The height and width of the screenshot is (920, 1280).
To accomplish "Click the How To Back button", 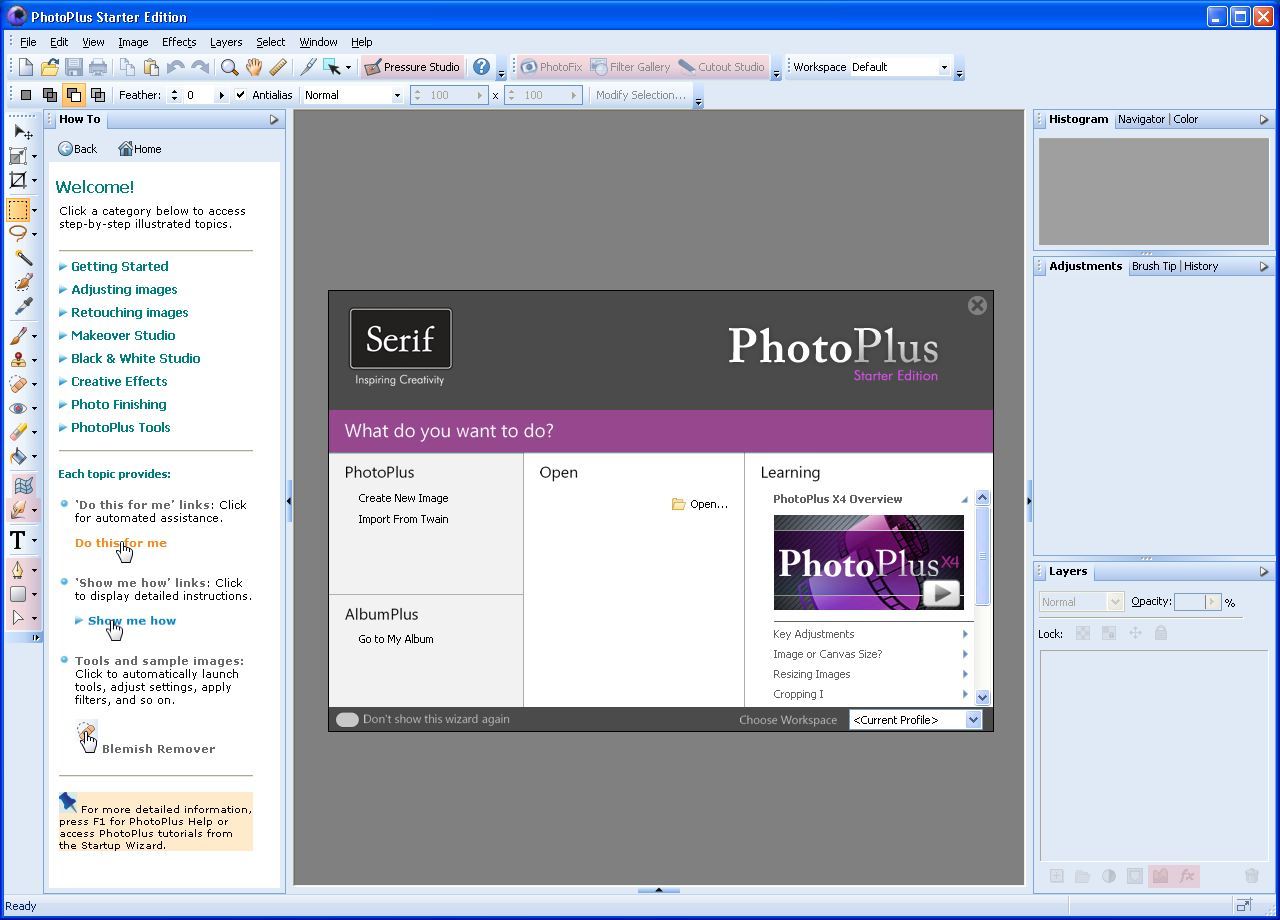I will pos(77,149).
